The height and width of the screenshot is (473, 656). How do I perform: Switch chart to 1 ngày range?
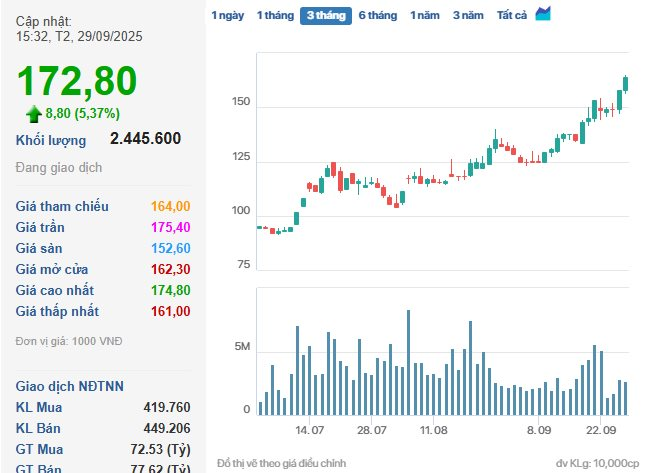(x=228, y=15)
